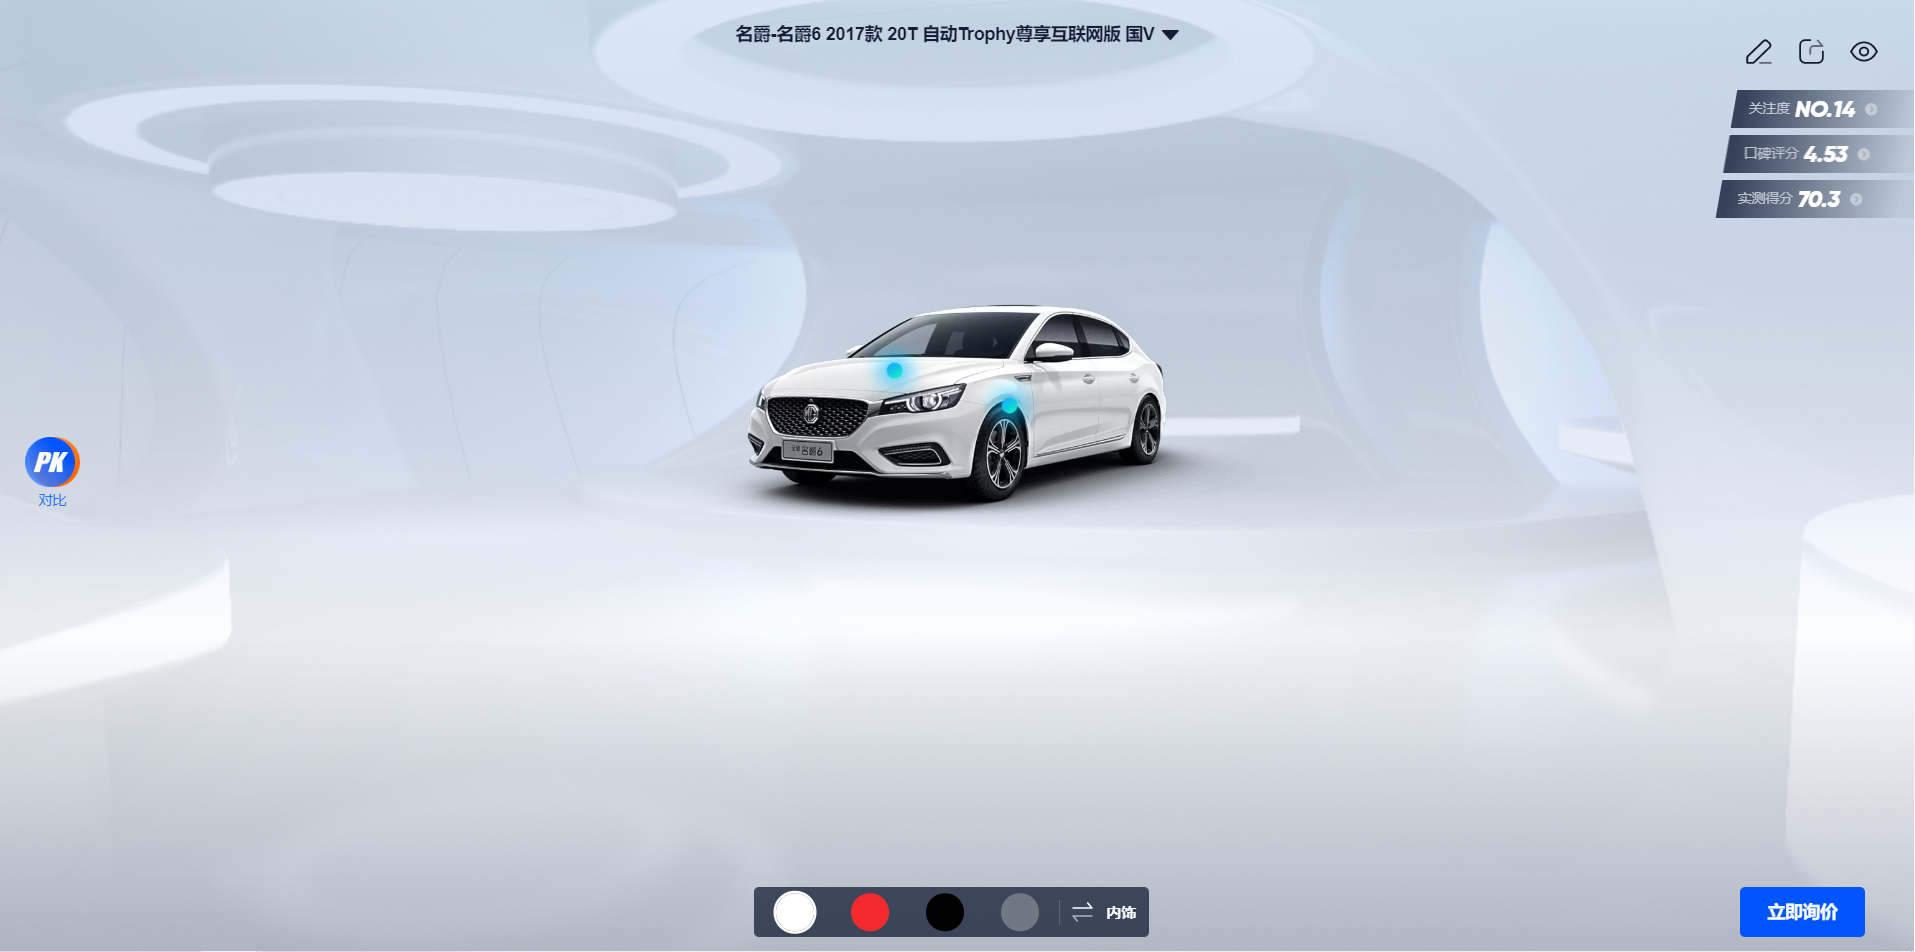1915x952 pixels.
Task: Click the white MG6 car image
Action: pos(957,403)
